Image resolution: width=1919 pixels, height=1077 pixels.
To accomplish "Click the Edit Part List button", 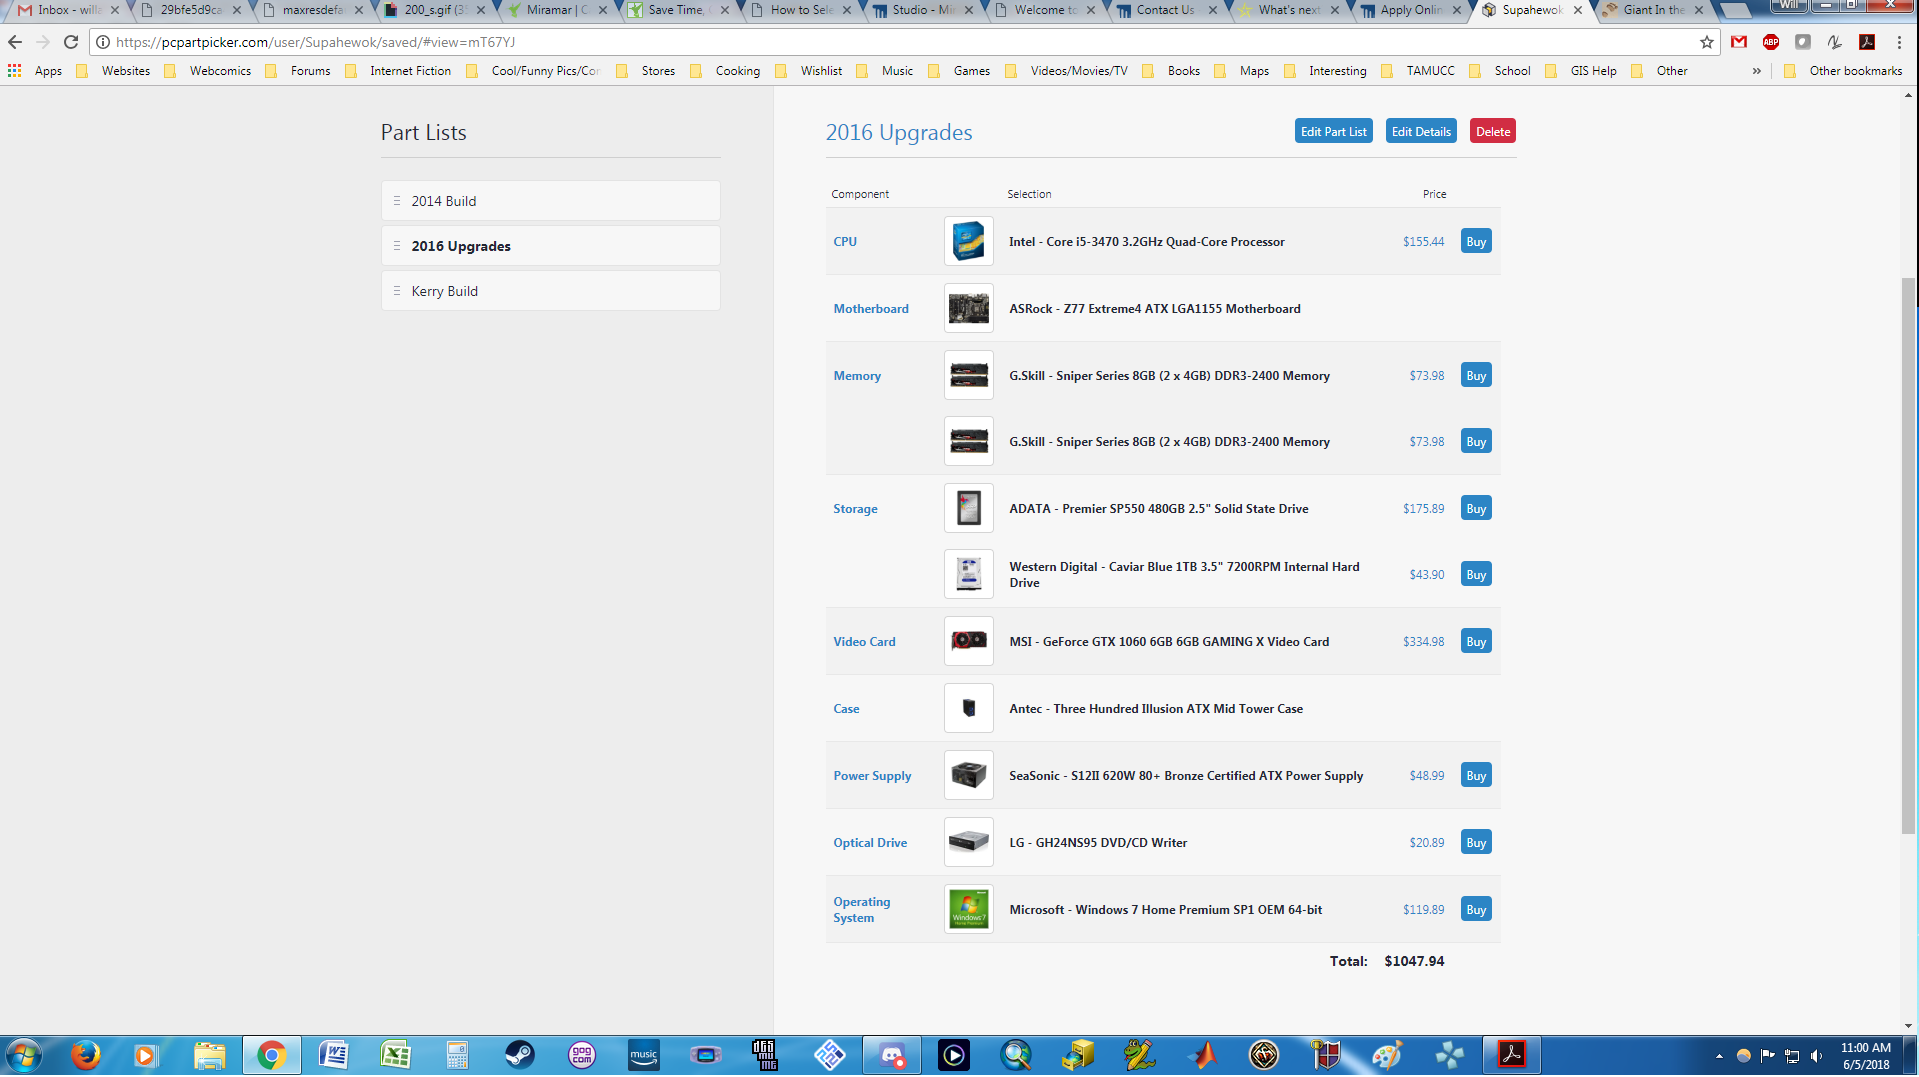I will [x=1333, y=131].
